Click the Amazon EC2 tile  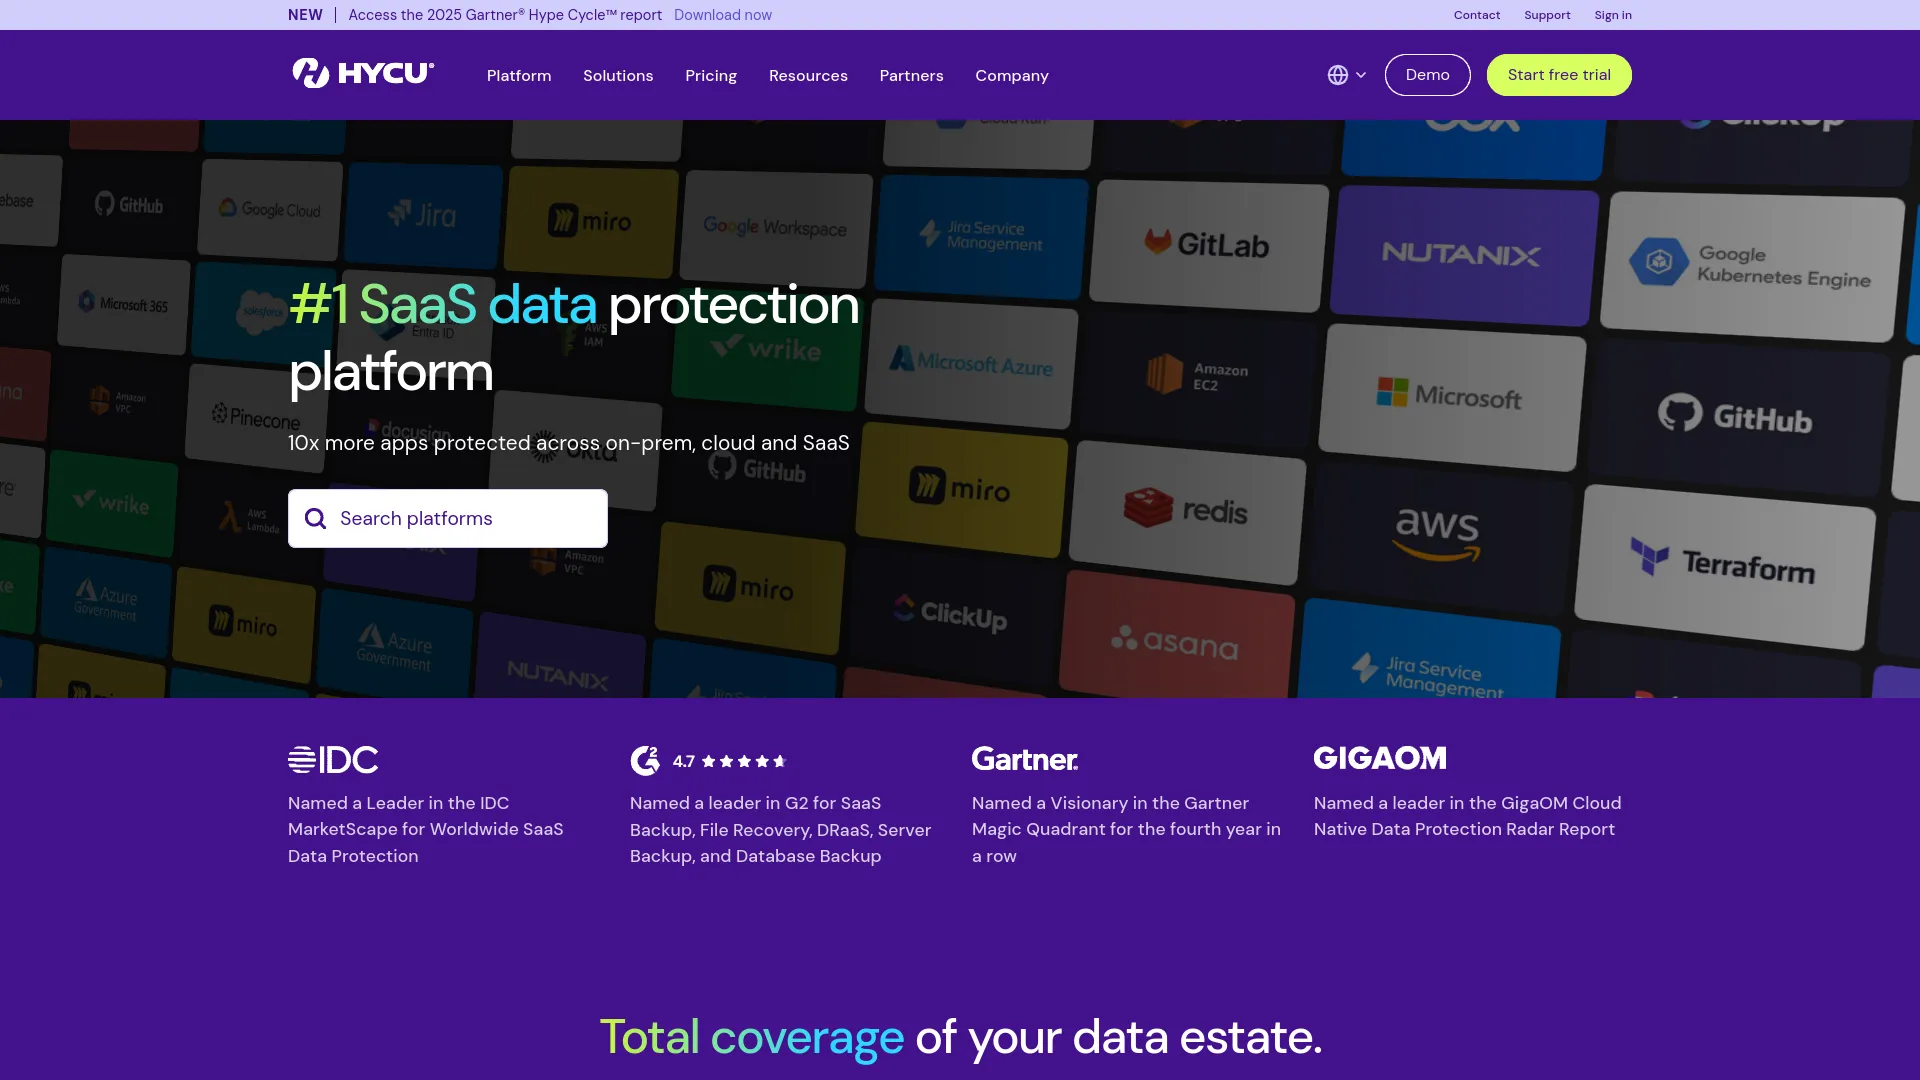coord(1197,376)
